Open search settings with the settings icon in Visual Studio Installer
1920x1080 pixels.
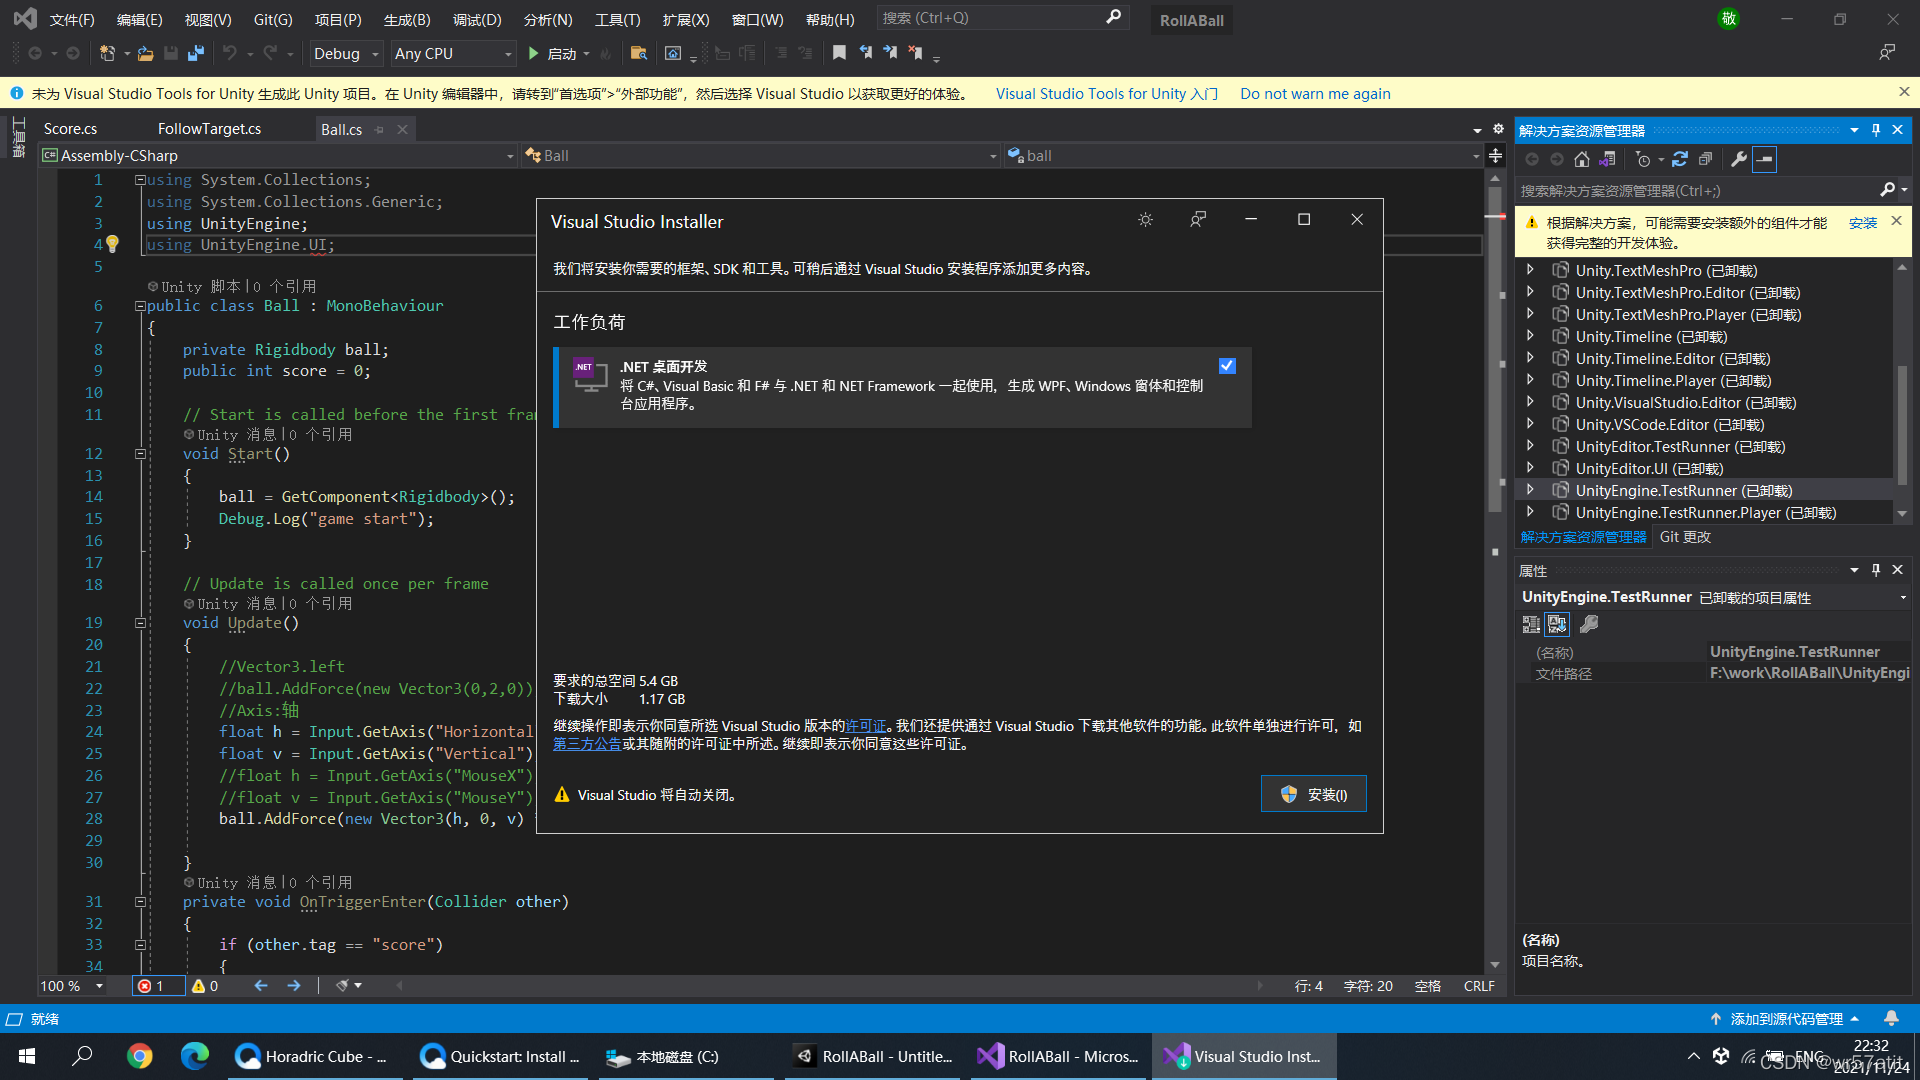pos(1145,219)
